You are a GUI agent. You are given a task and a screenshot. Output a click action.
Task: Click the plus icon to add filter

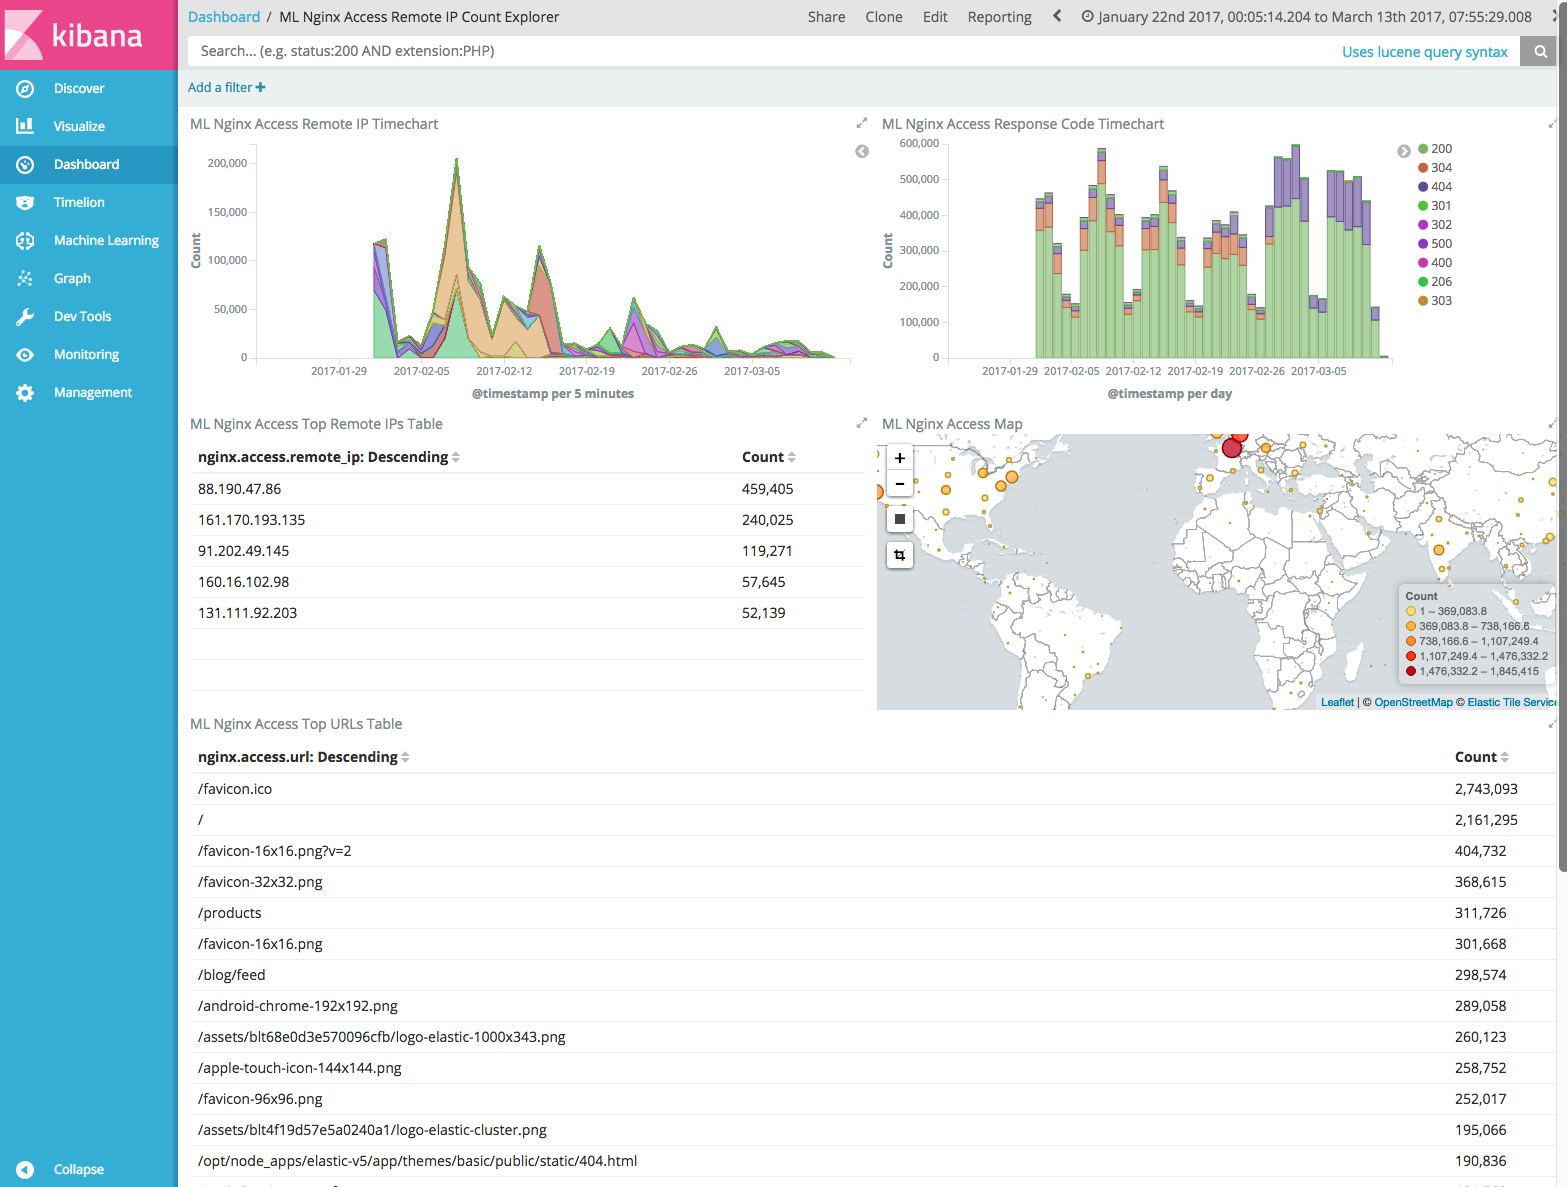261,88
